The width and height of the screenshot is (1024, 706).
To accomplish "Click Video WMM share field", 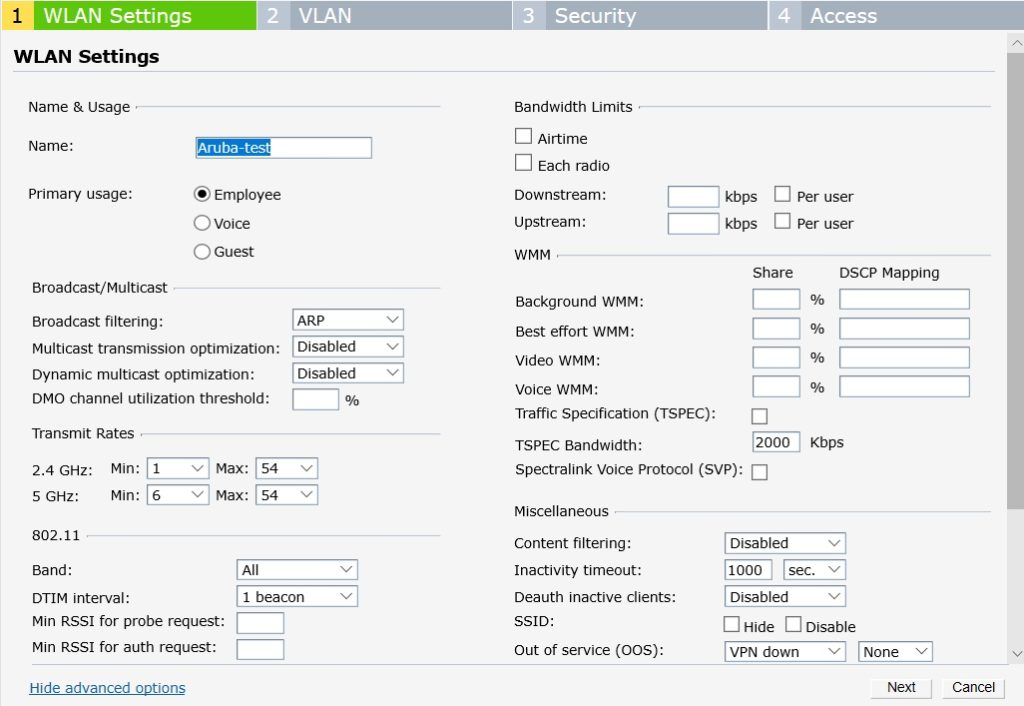I will click(x=776, y=357).
